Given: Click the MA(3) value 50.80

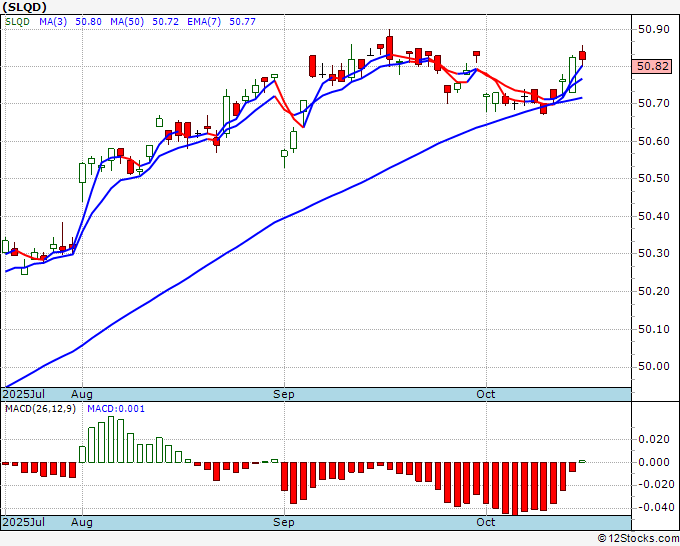Looking at the screenshot, I should point(88,22).
